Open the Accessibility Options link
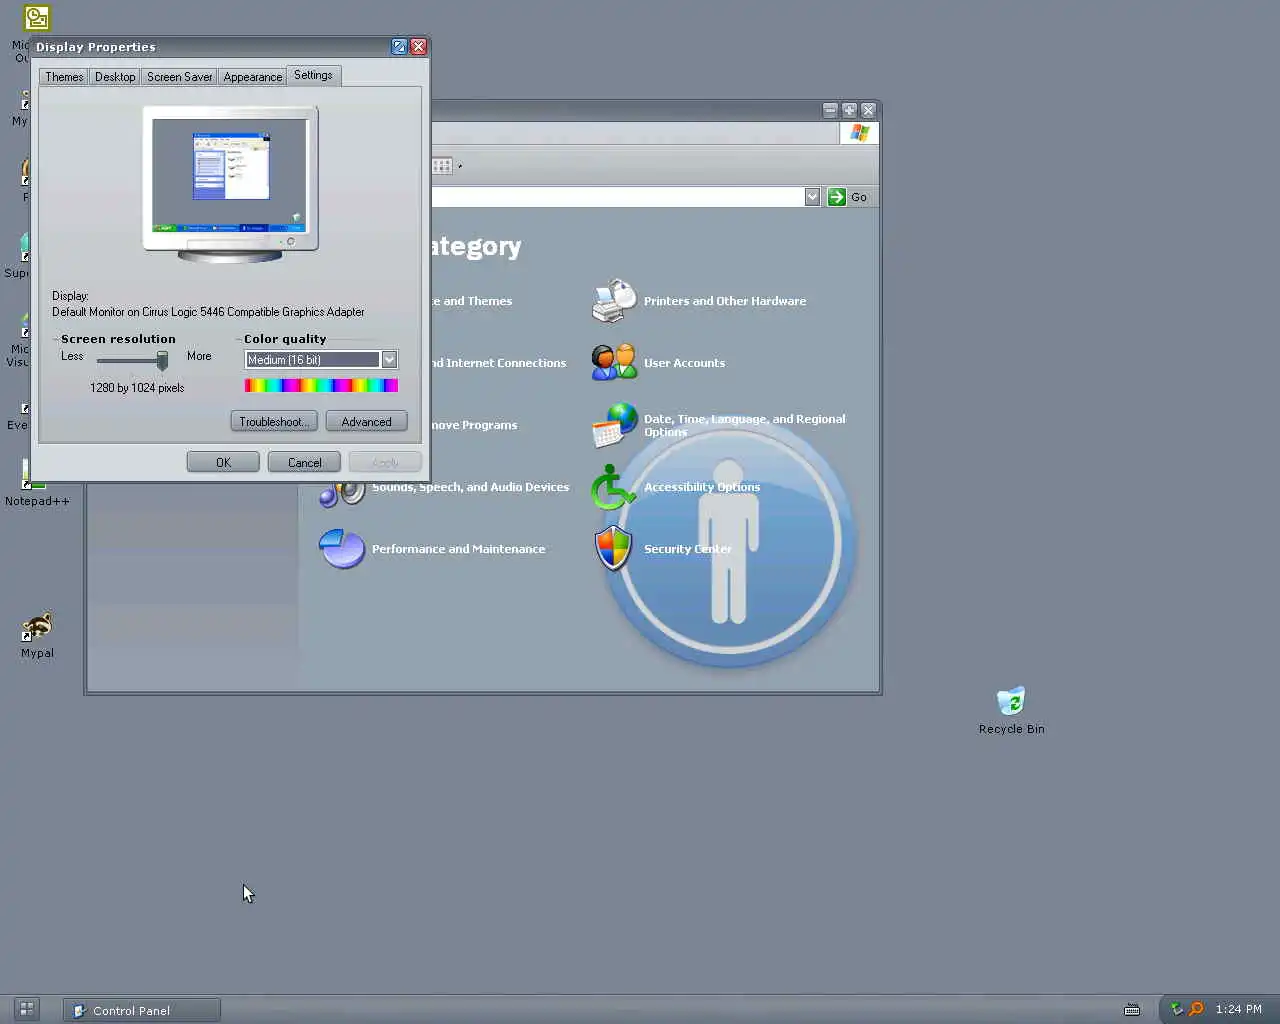The image size is (1280, 1024). tap(702, 487)
